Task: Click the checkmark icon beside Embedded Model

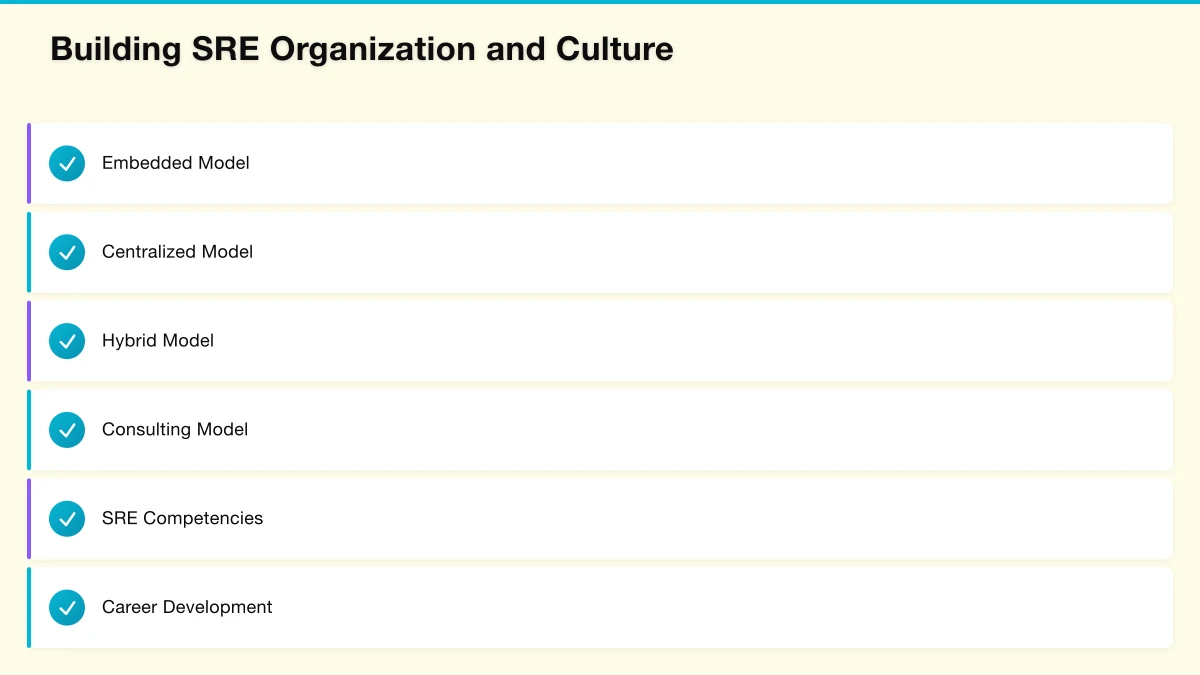Action: coord(67,163)
